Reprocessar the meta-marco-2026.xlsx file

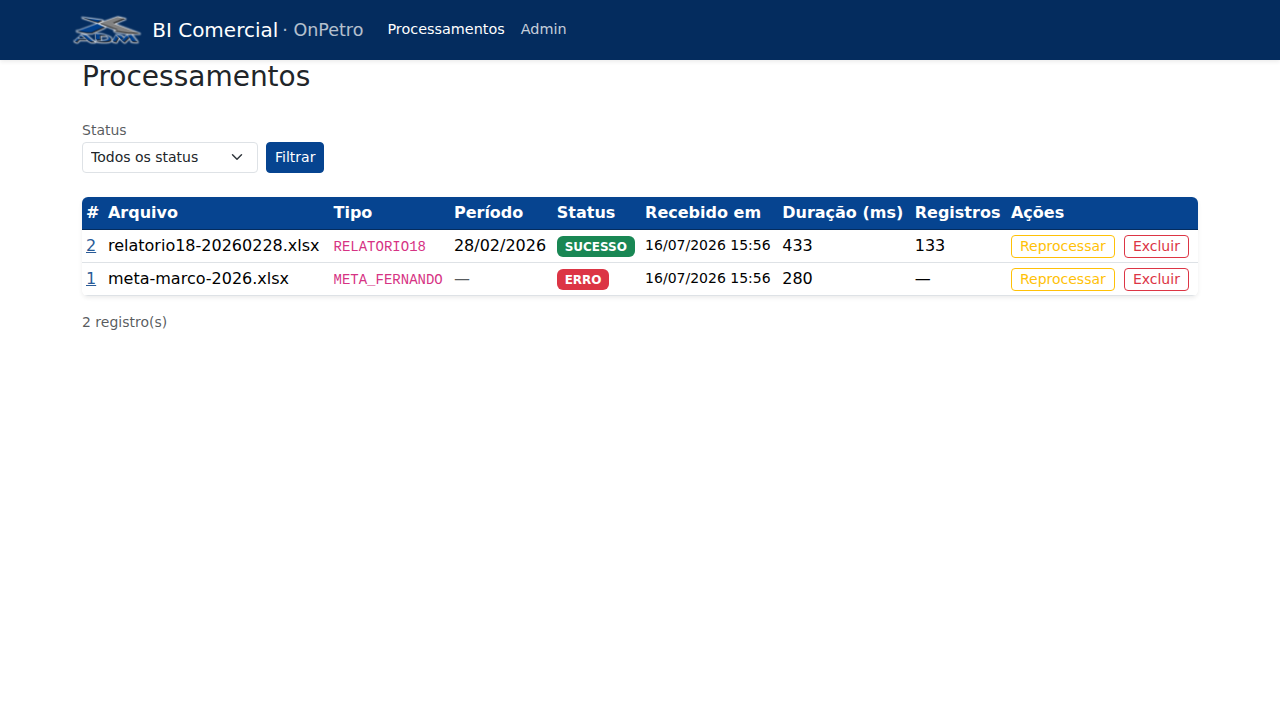pyautogui.click(x=1063, y=279)
